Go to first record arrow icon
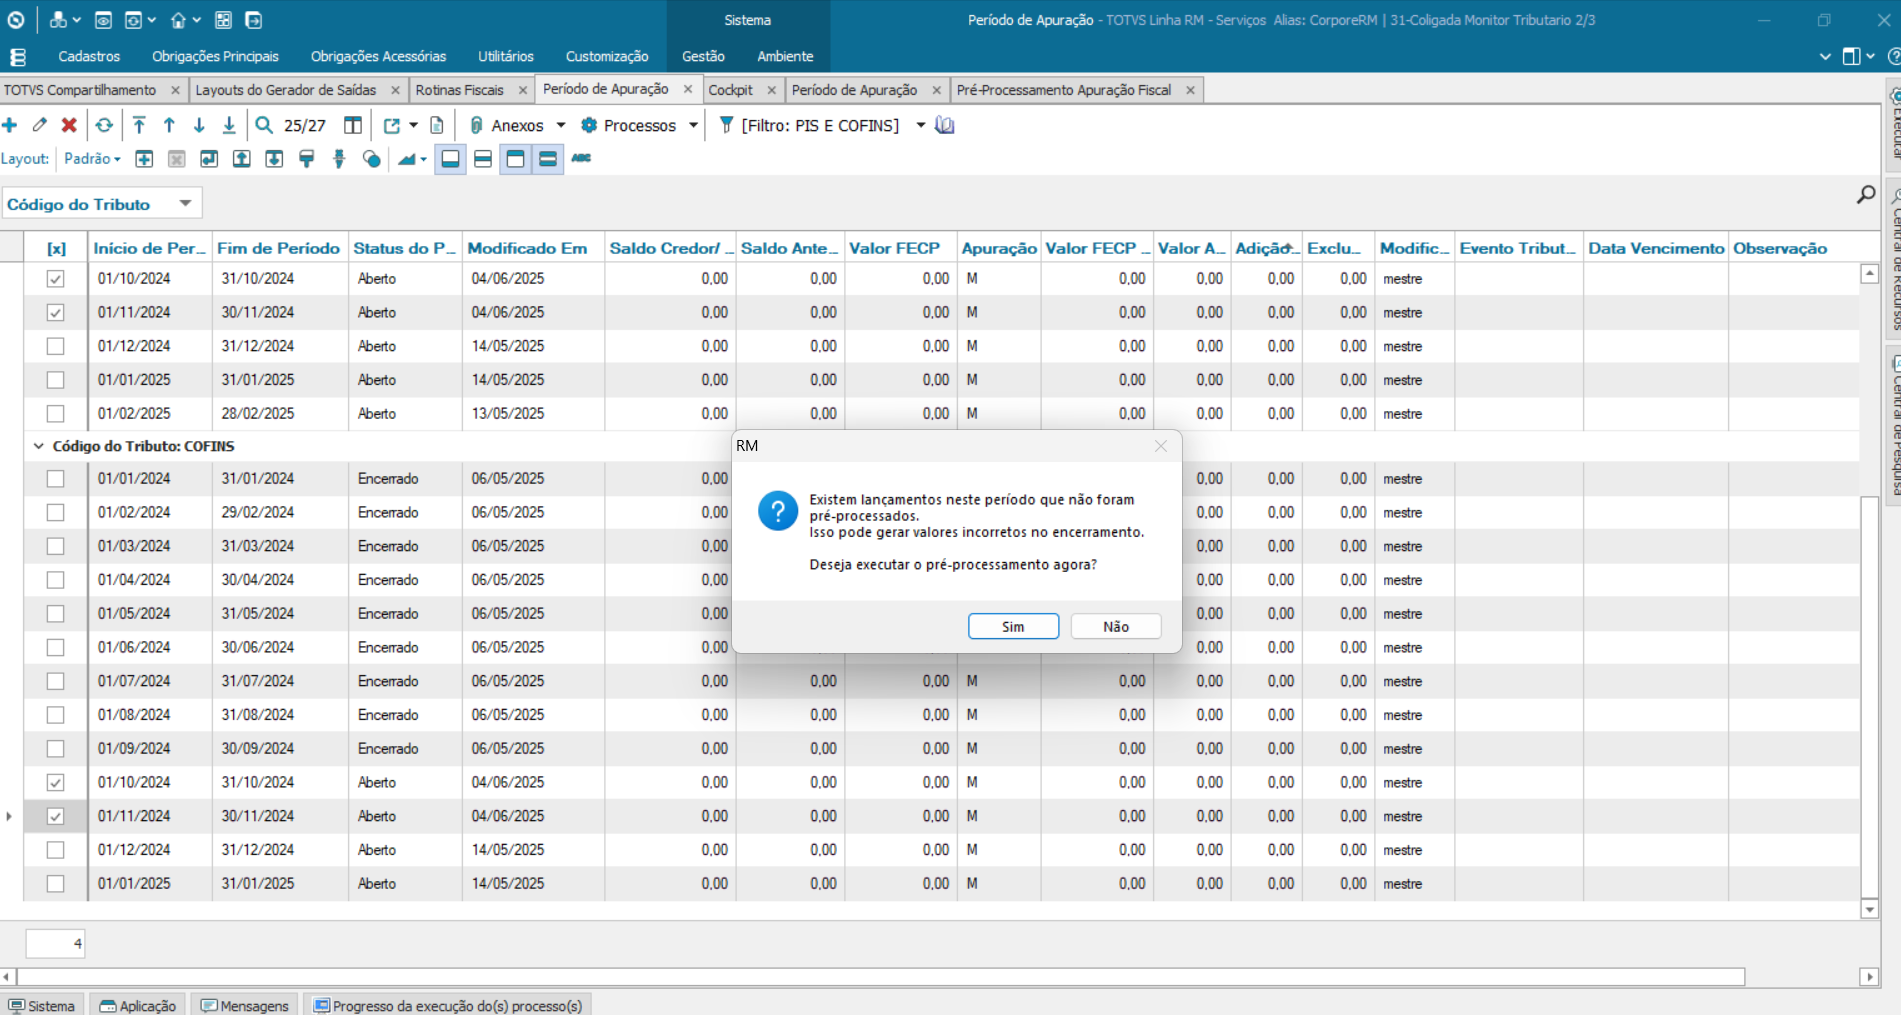The image size is (1901, 1015). [x=139, y=125]
